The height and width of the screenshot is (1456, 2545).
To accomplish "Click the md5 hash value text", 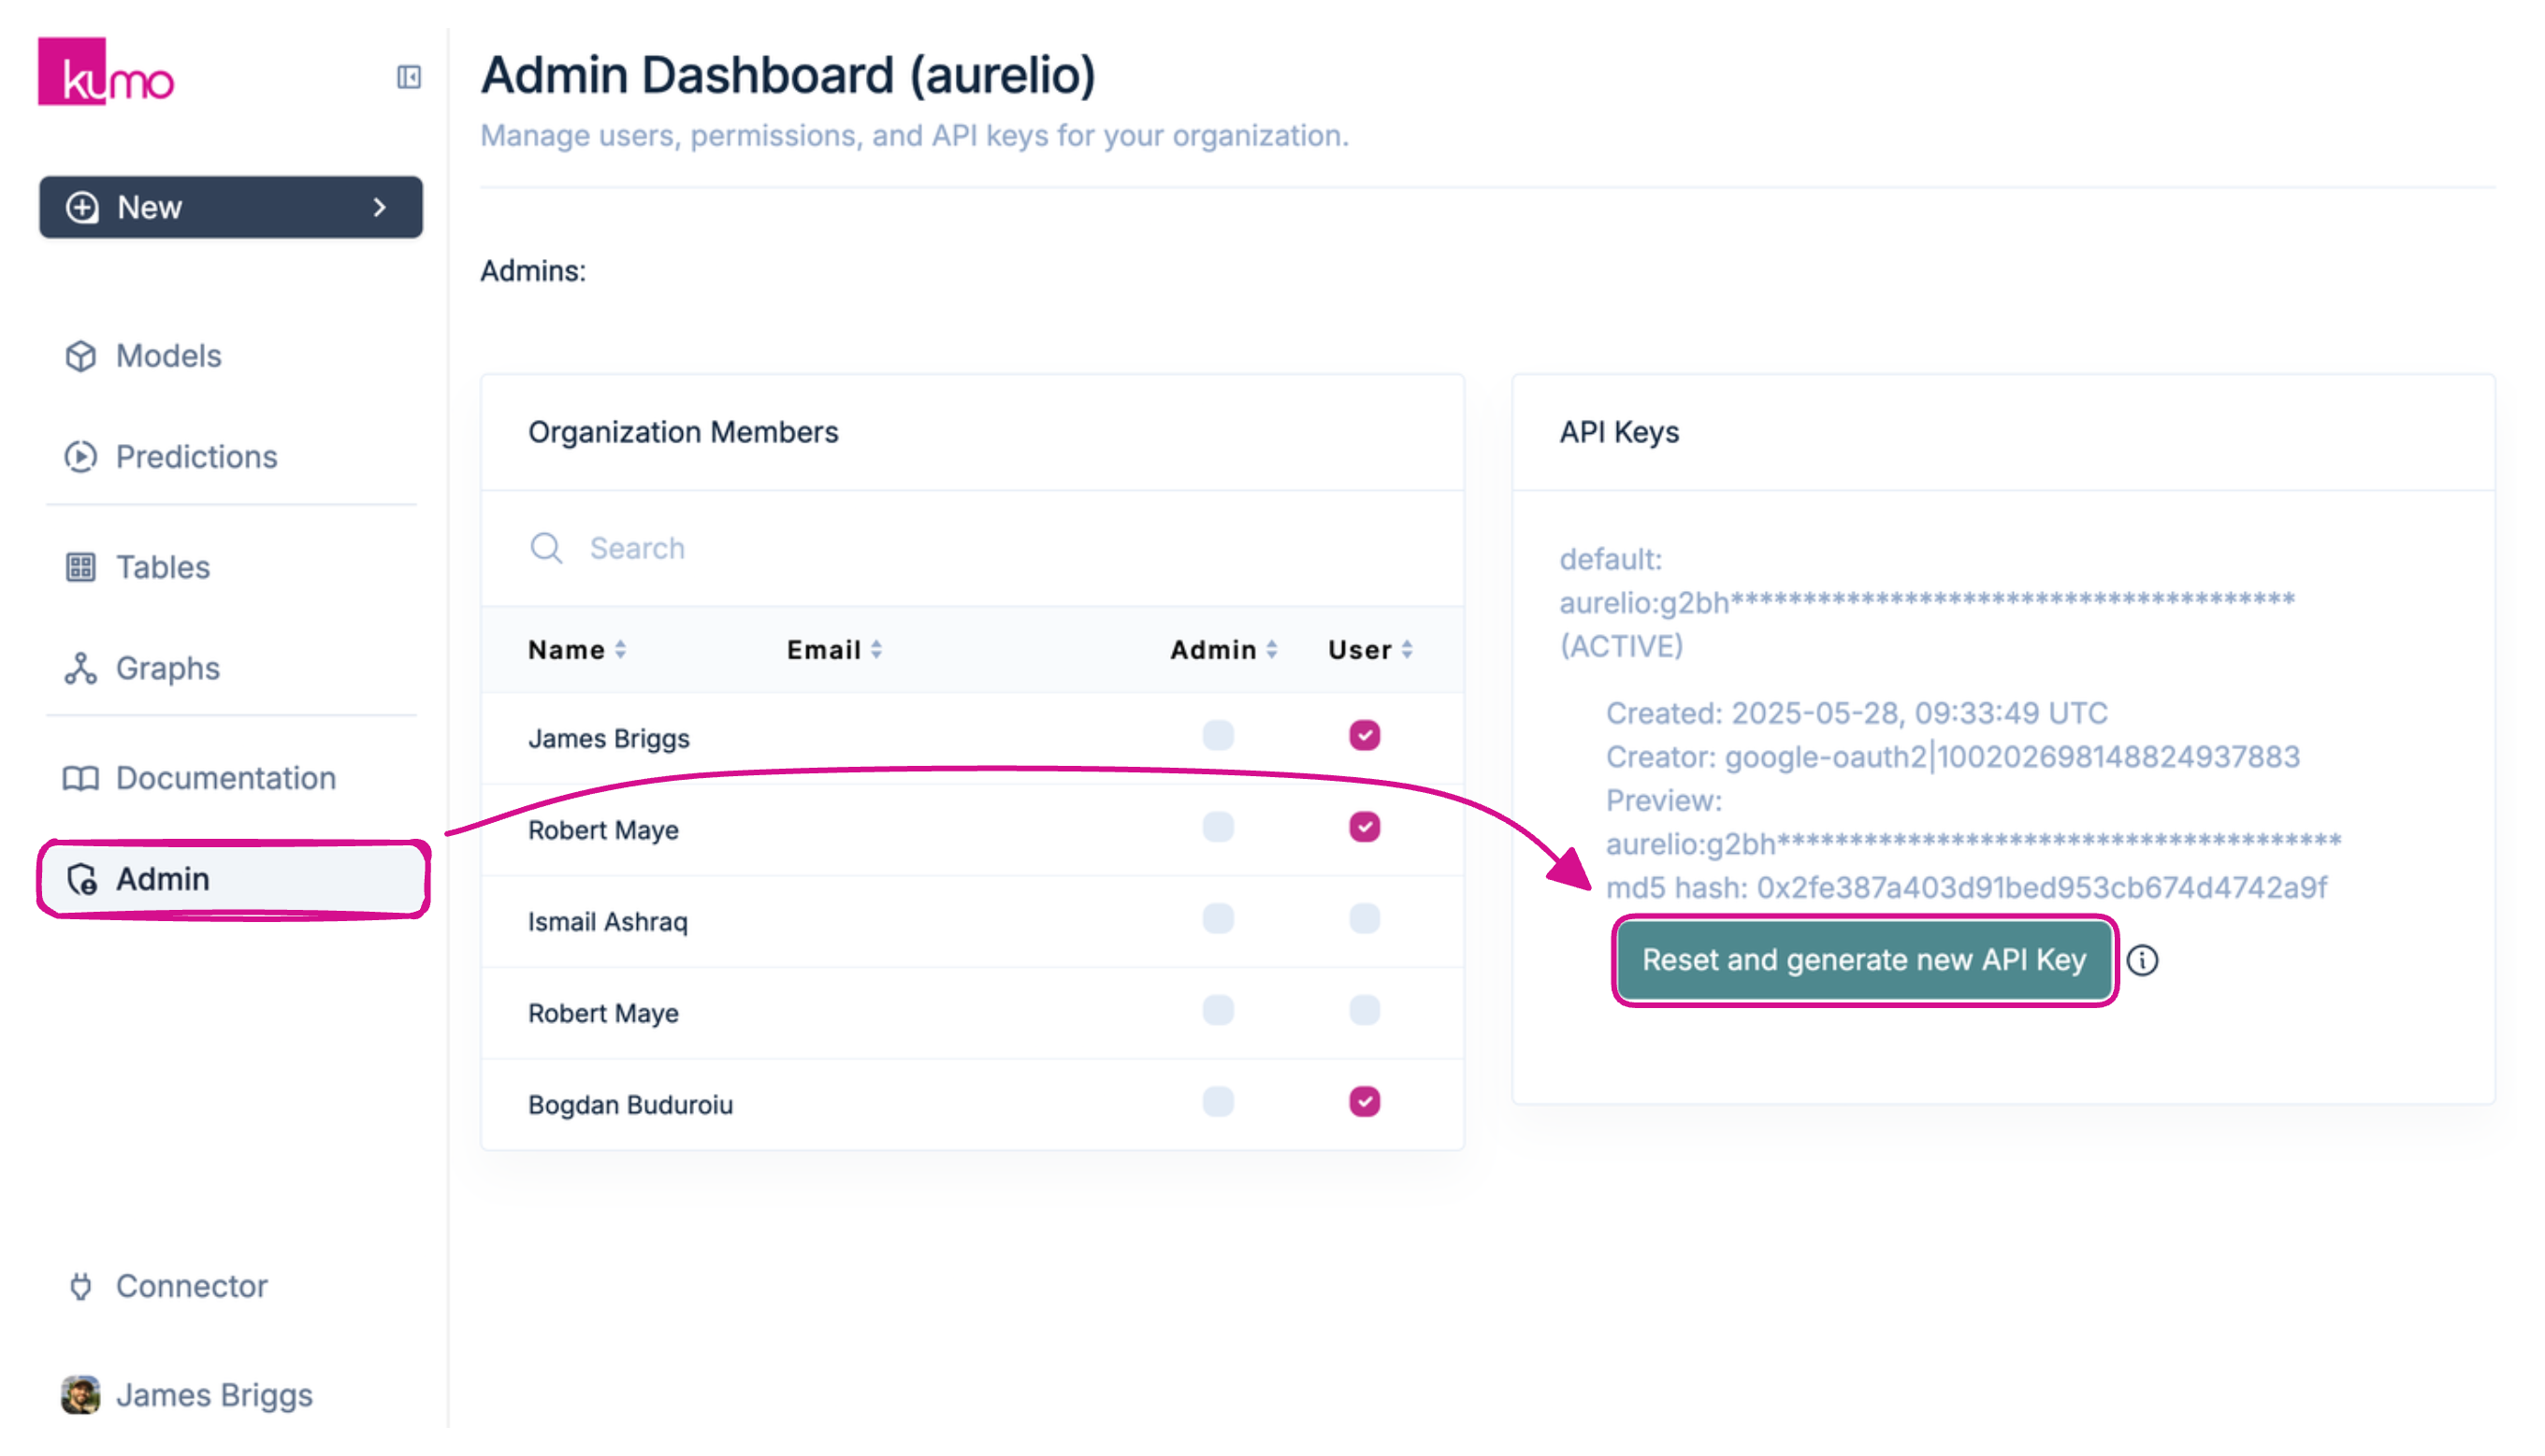I will [x=2043, y=888].
